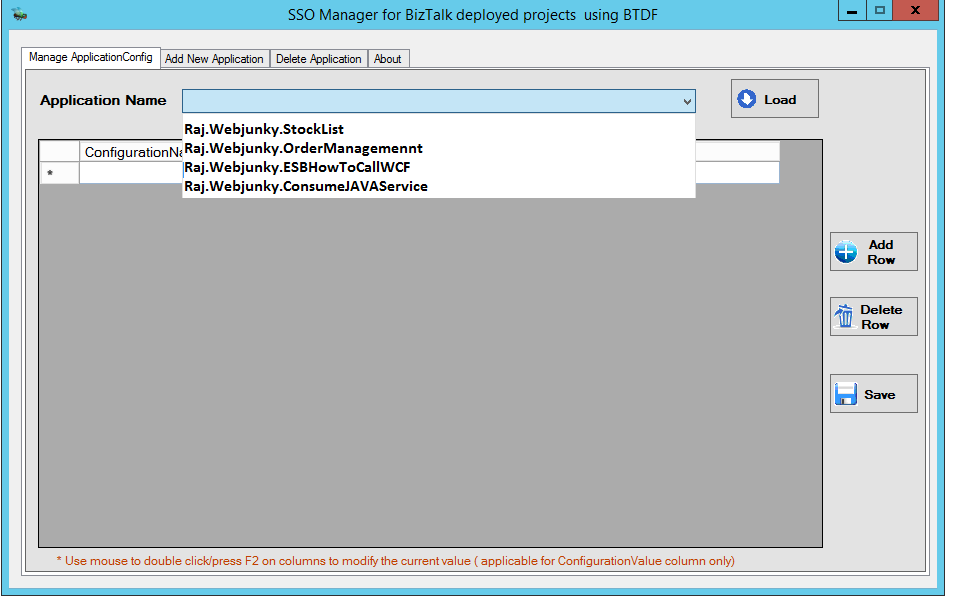Screen dimensions: 954x606
Task: Switch to the Add New Application tab
Action: [x=214, y=58]
